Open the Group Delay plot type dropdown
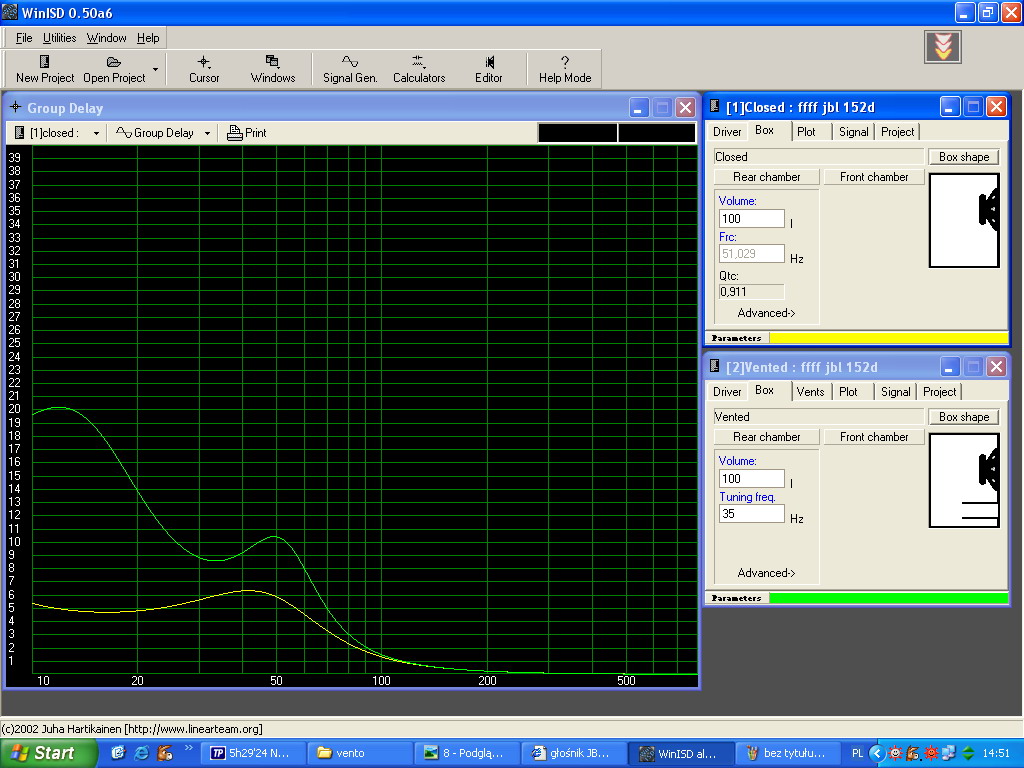 coord(207,133)
